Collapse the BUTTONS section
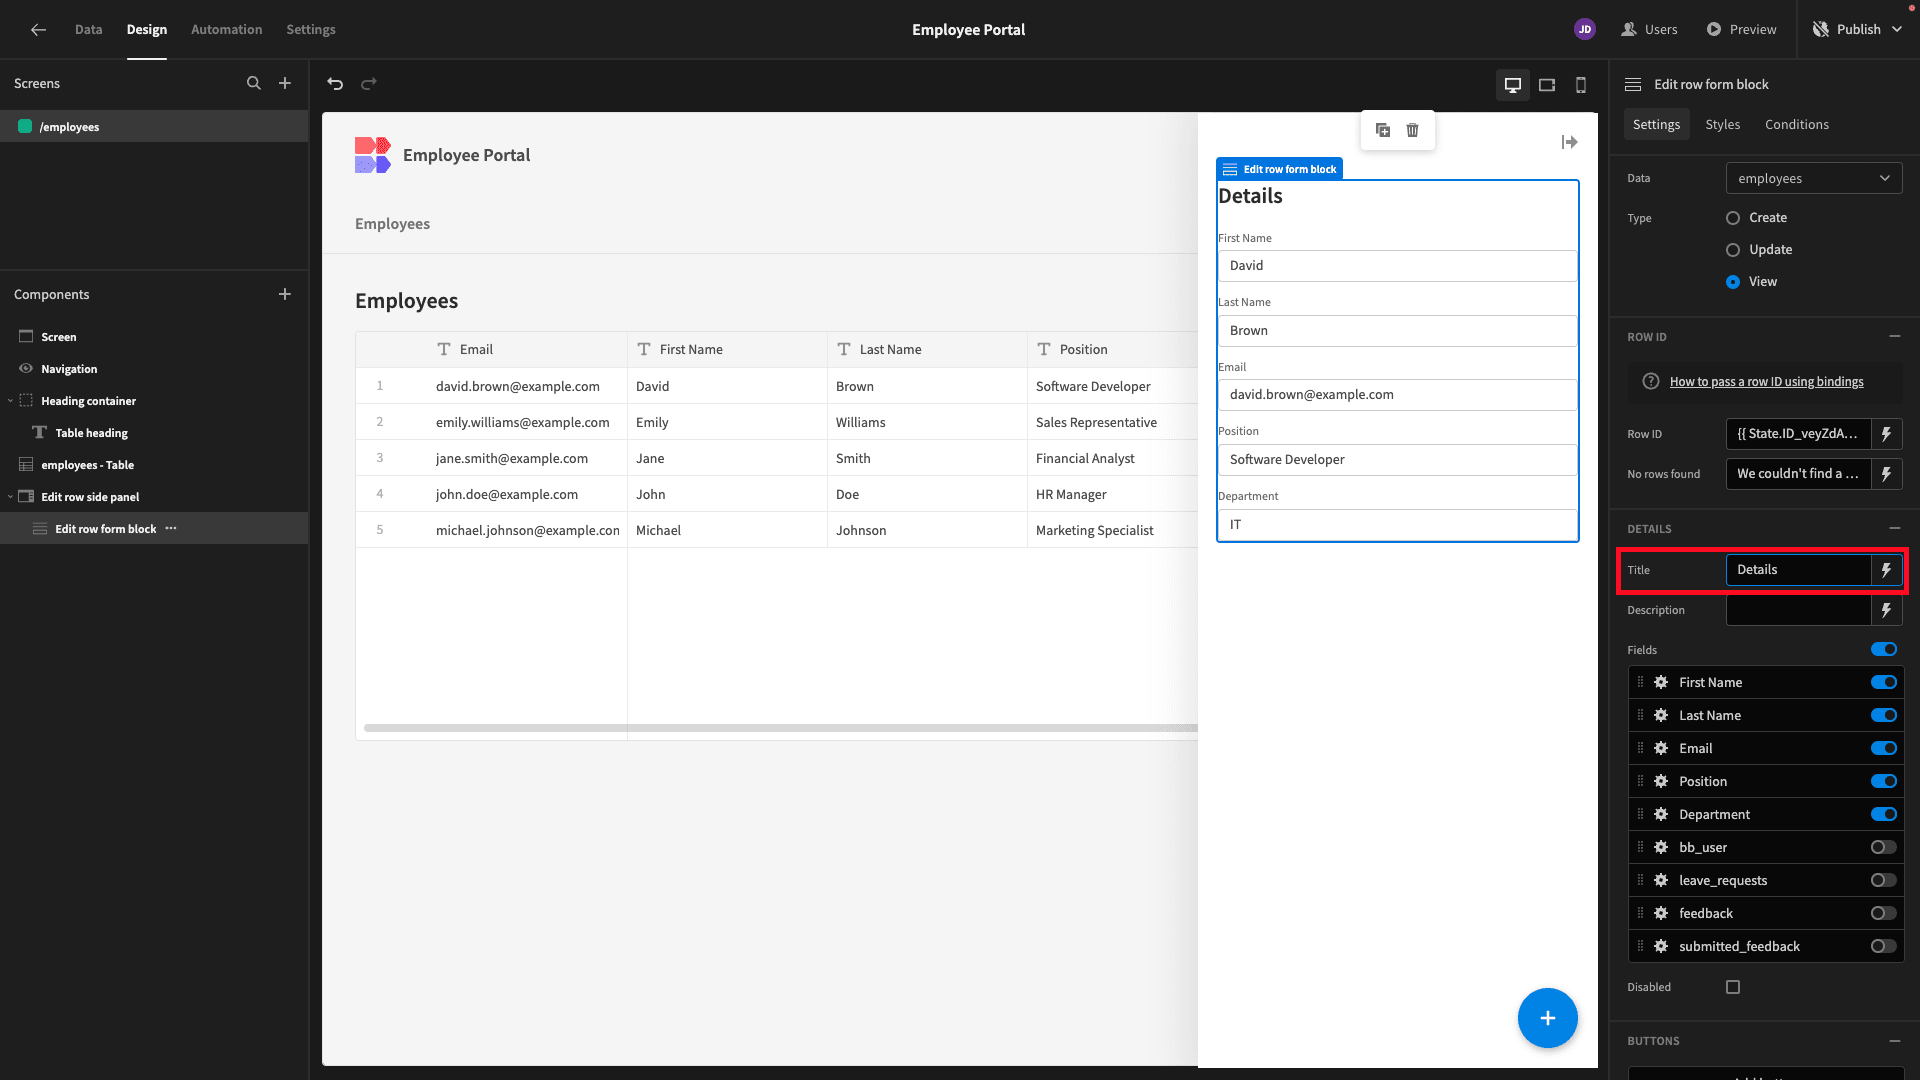The height and width of the screenshot is (1080, 1920). (x=1895, y=1042)
